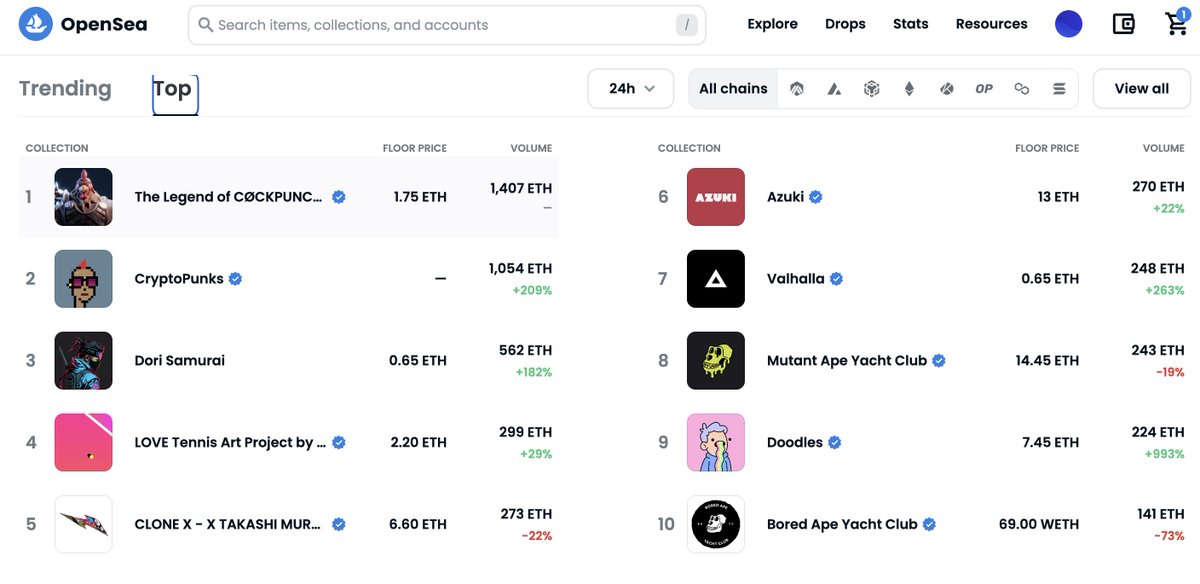The height and width of the screenshot is (584, 1200).
Task: Click verified badge next to Doodles
Action: click(x=835, y=442)
